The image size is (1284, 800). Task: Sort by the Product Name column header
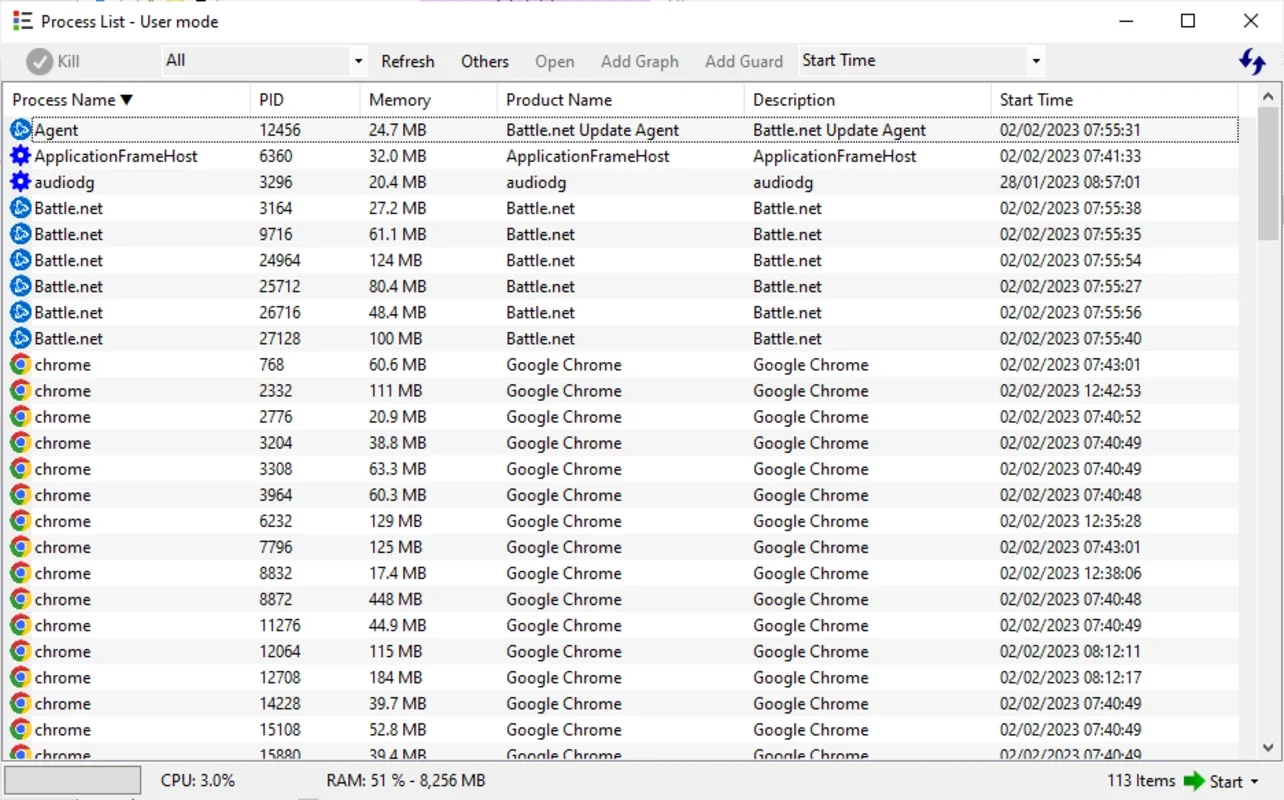(620, 100)
